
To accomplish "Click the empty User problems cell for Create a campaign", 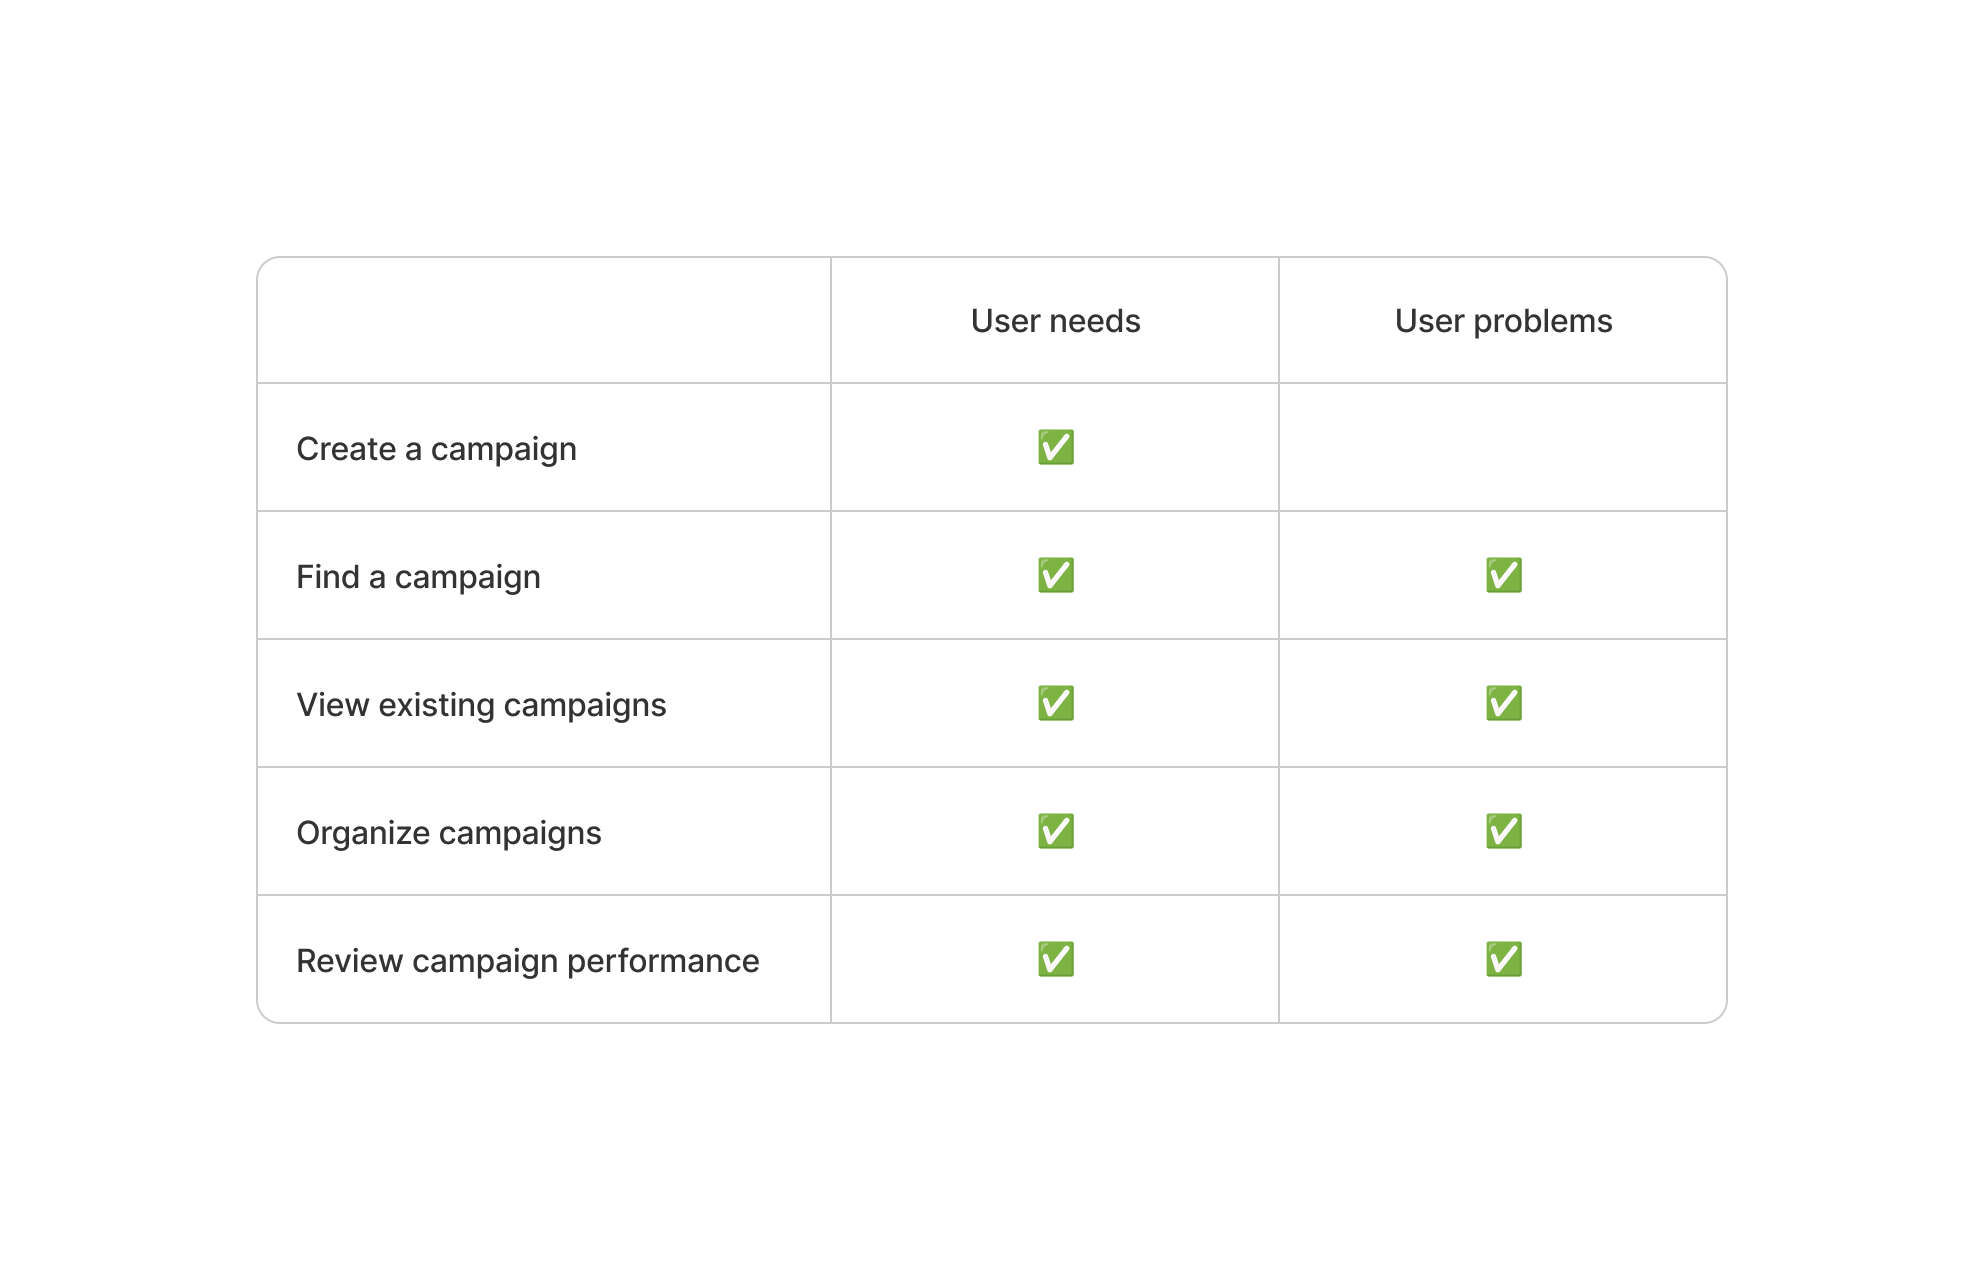I will tap(1503, 447).
